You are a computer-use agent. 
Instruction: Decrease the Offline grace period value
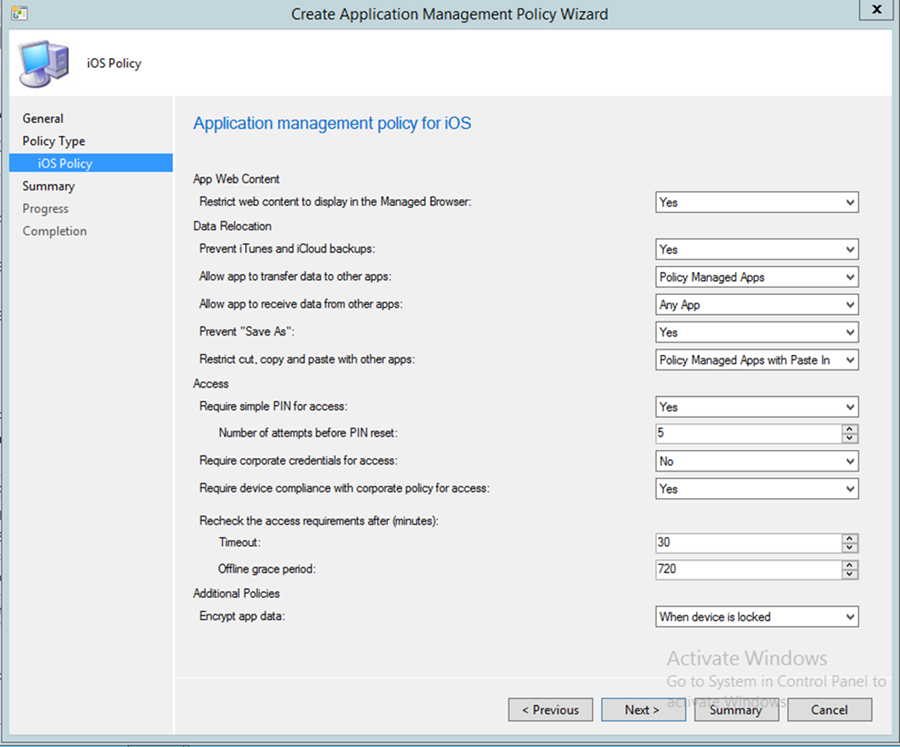pyautogui.click(x=850, y=575)
